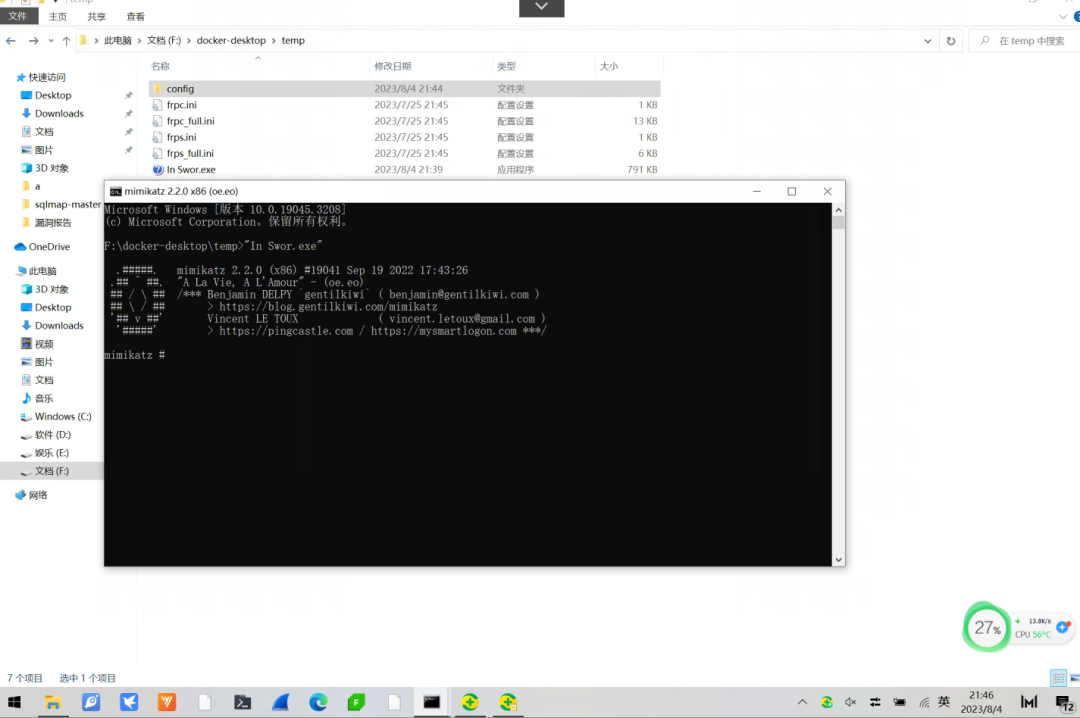The image size is (1080, 718).
Task: Go forward in File Explorer
Action: (33, 41)
